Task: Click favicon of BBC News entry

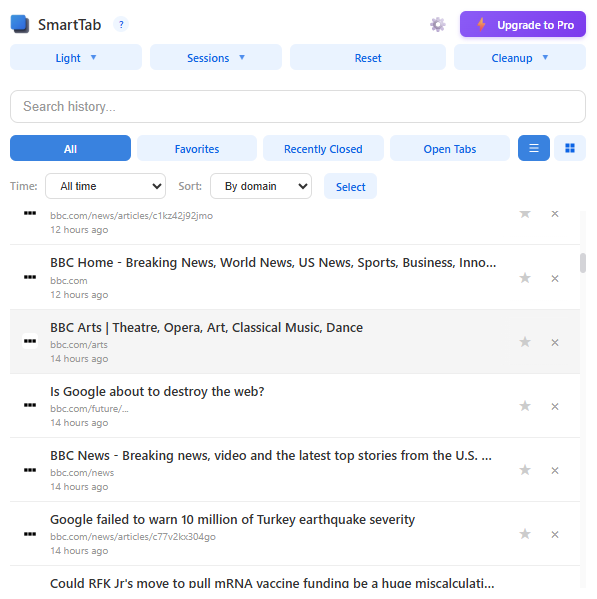Action: tap(30, 470)
